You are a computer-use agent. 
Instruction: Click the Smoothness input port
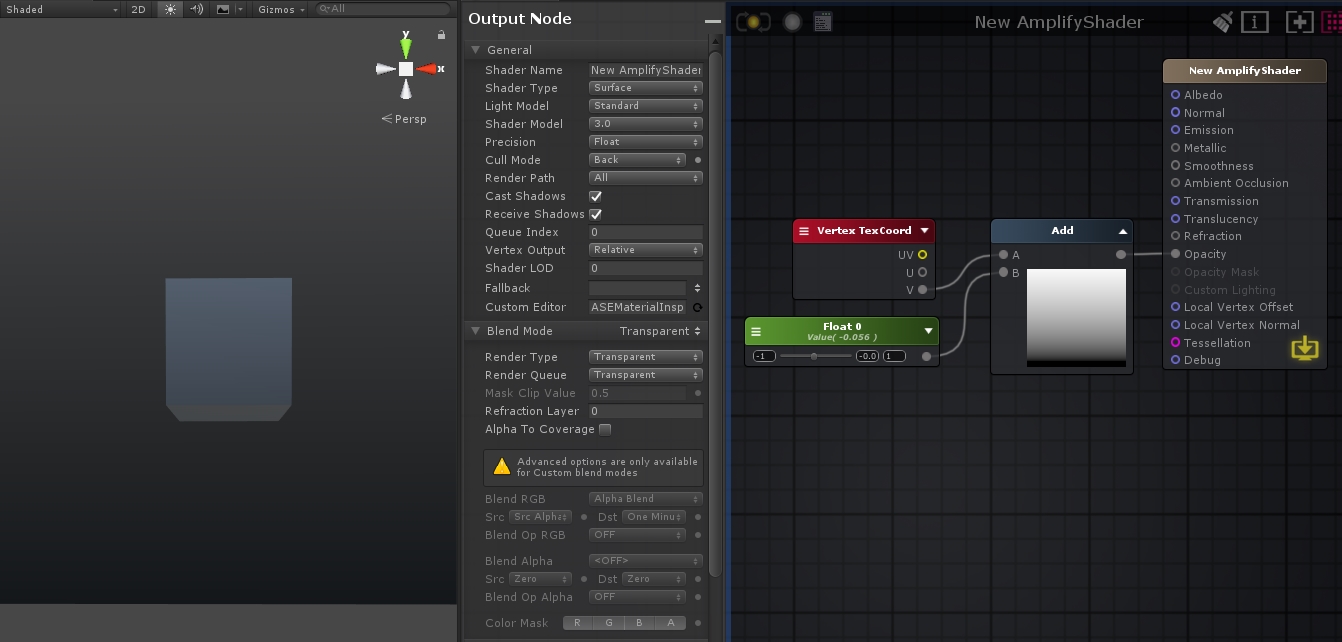pyautogui.click(x=1176, y=166)
